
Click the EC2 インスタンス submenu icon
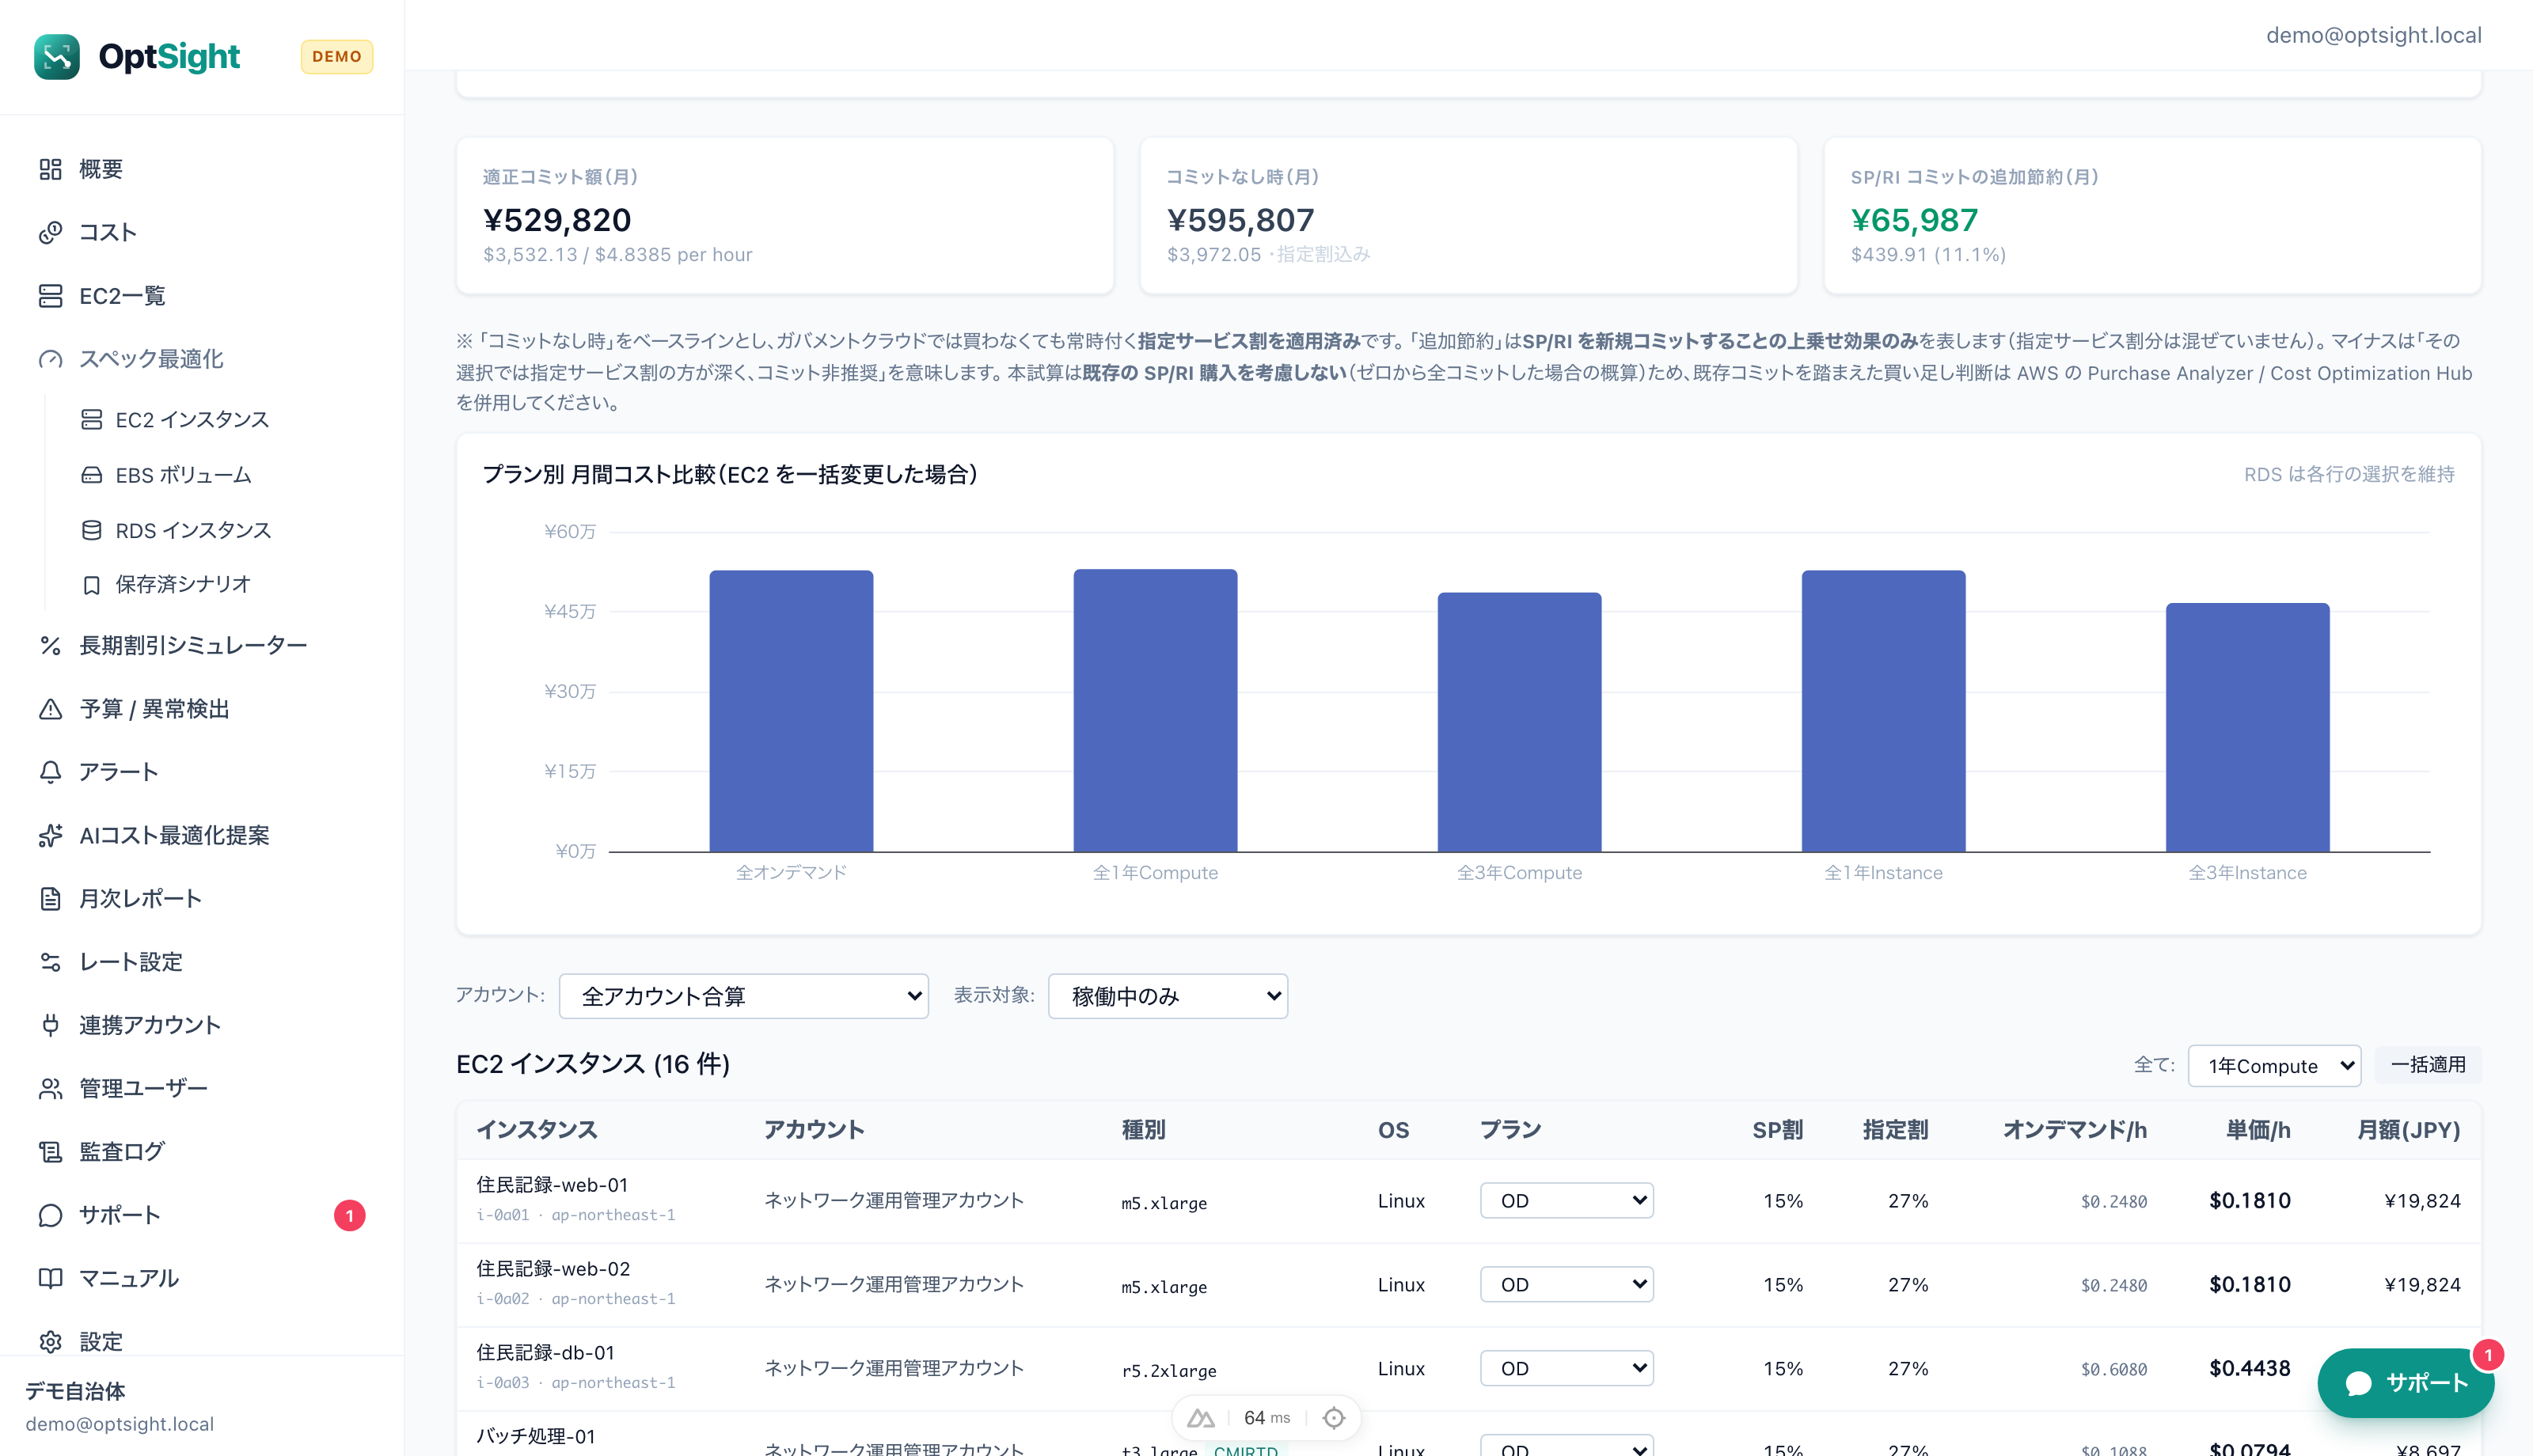click(91, 420)
